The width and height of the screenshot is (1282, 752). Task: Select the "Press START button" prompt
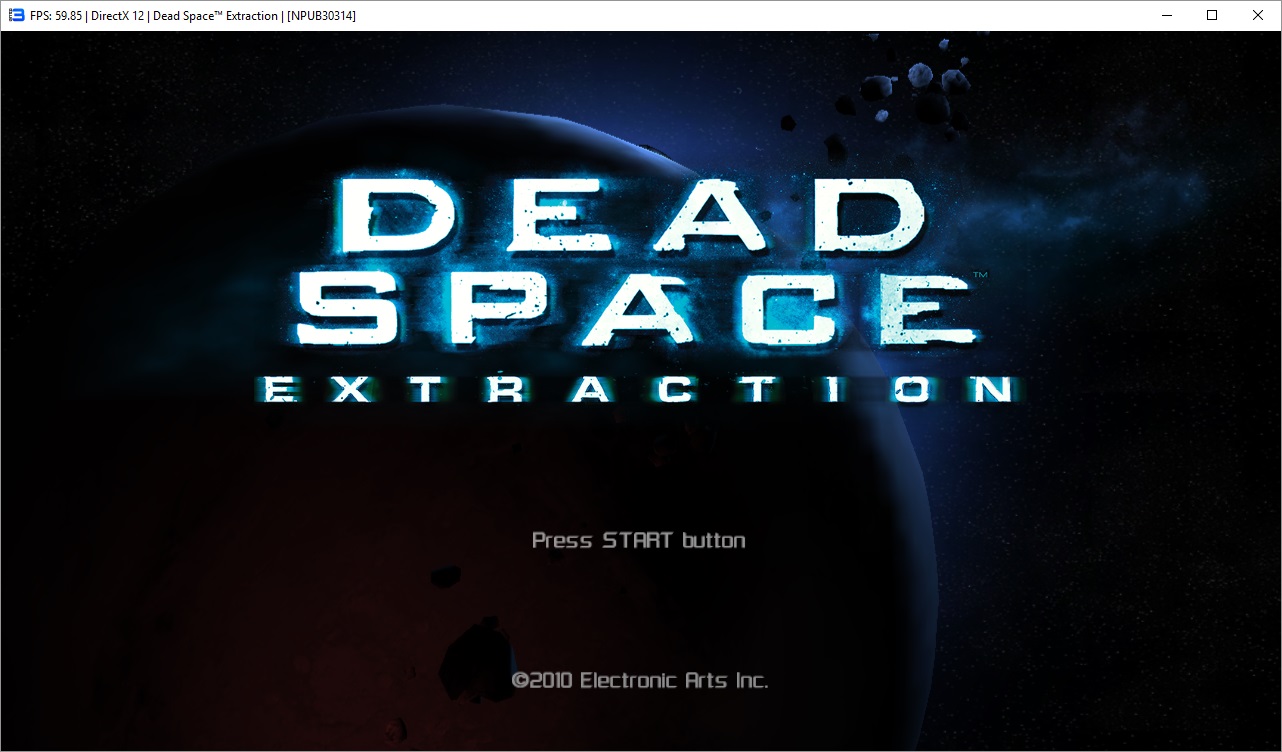(638, 540)
